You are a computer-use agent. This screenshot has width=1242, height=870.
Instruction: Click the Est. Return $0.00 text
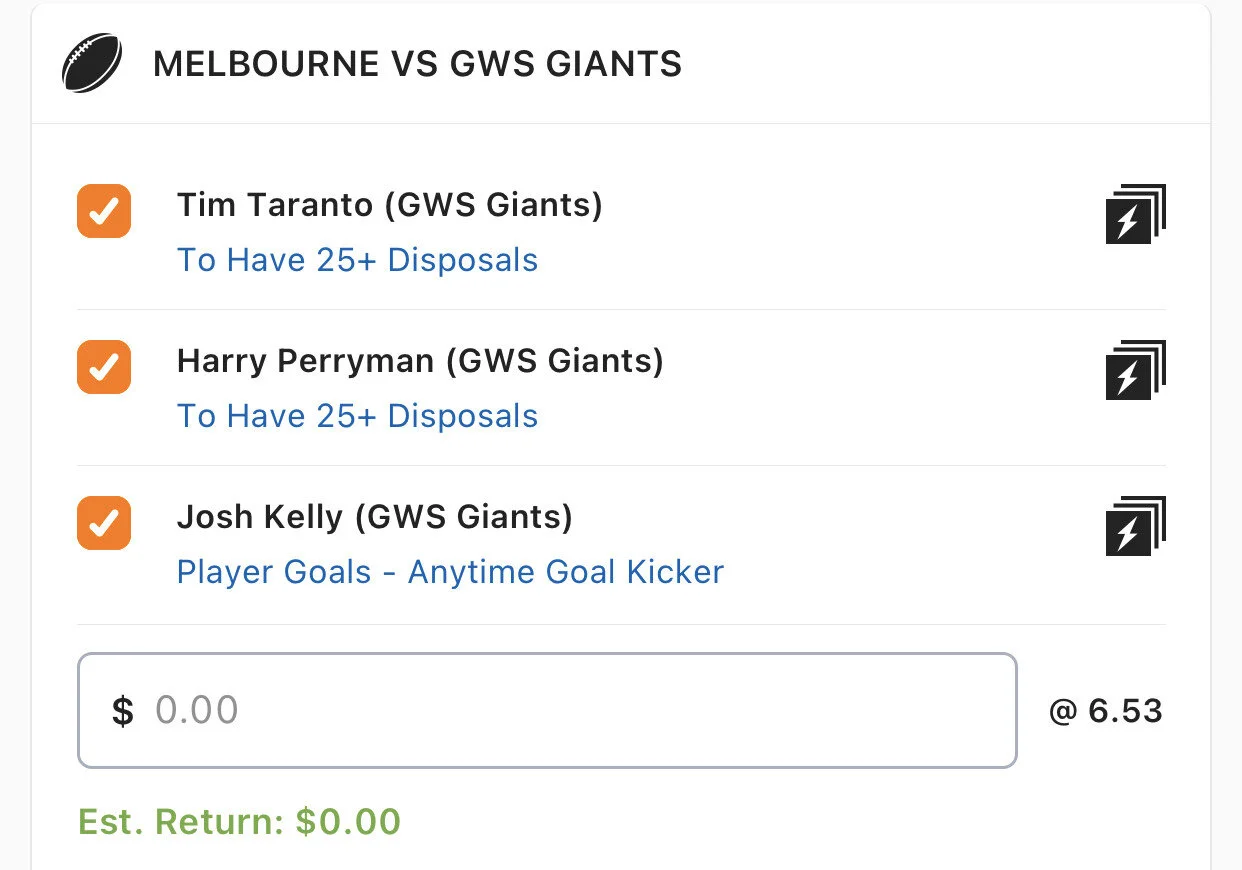coord(239,822)
